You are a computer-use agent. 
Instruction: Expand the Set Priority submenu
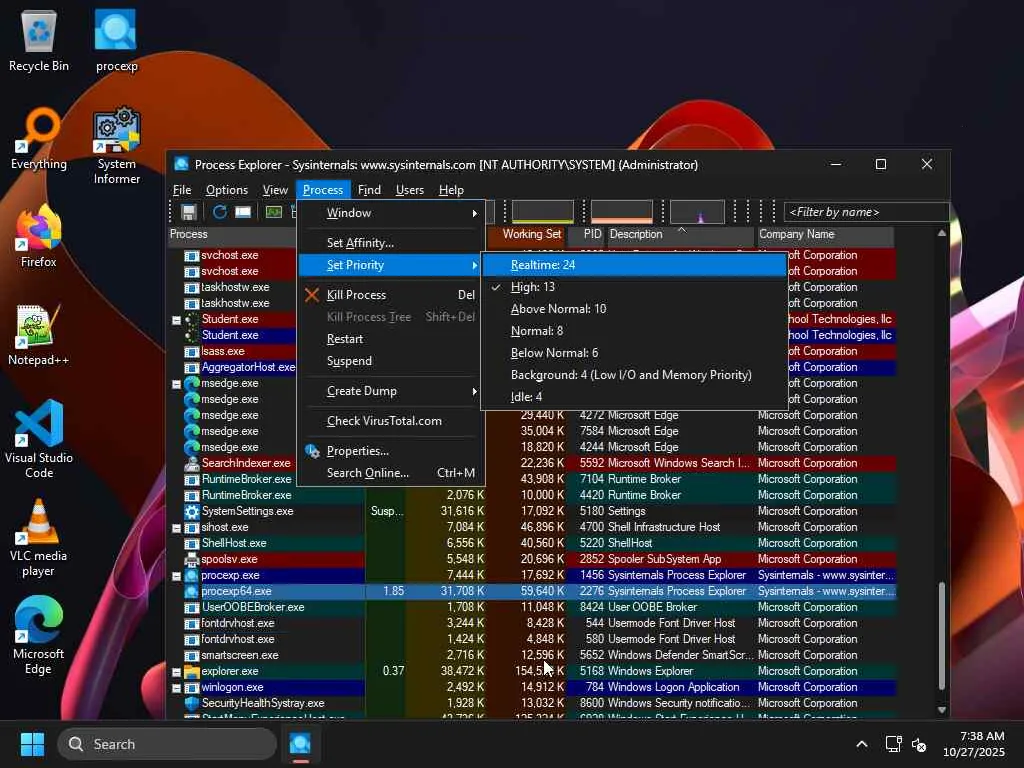pos(391,265)
